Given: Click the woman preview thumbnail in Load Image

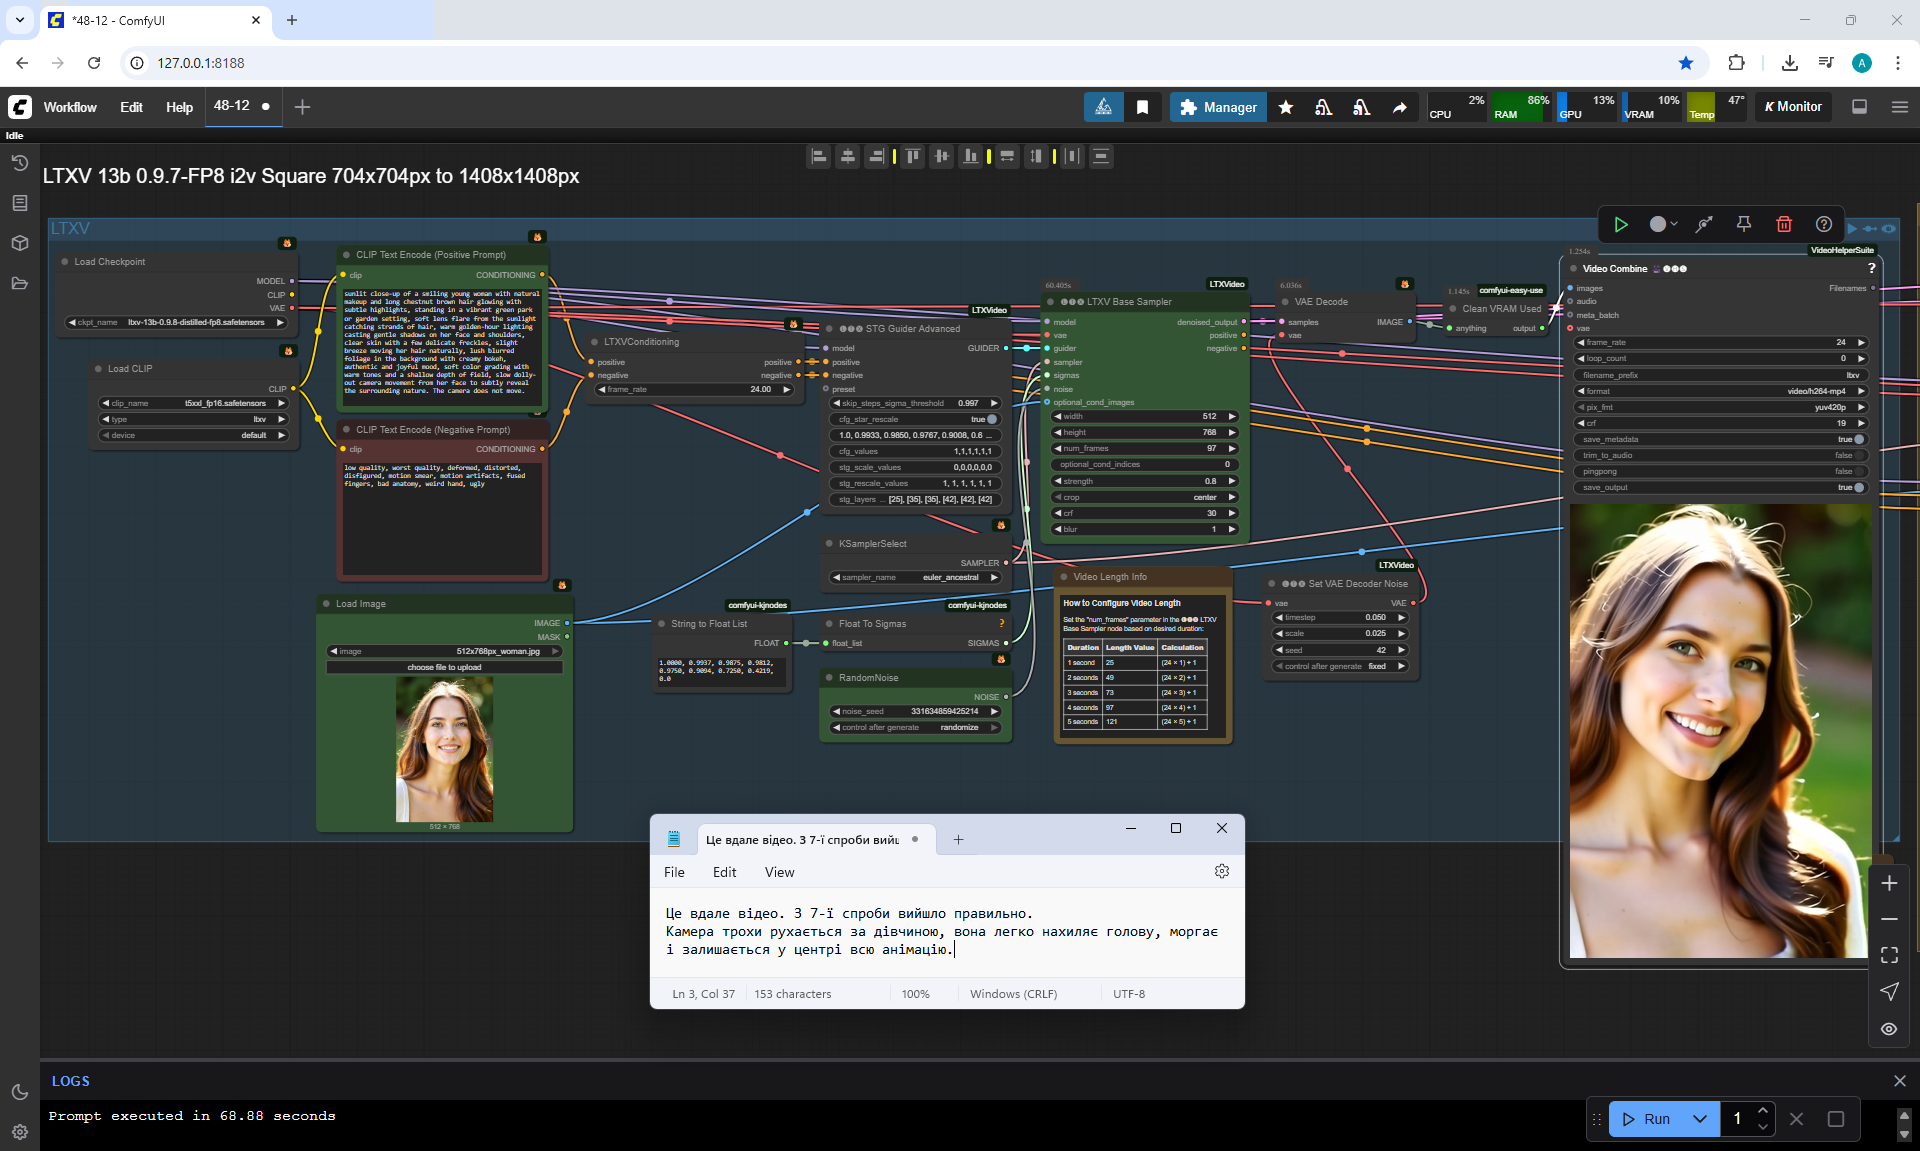Looking at the screenshot, I should pyautogui.click(x=444, y=748).
